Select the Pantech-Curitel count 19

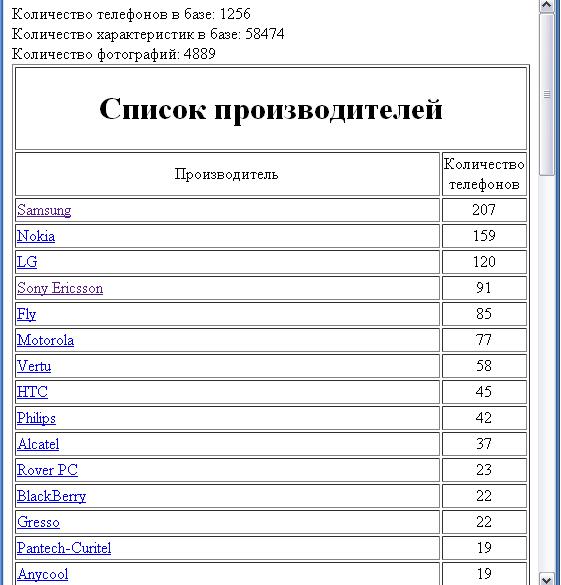coord(484,548)
